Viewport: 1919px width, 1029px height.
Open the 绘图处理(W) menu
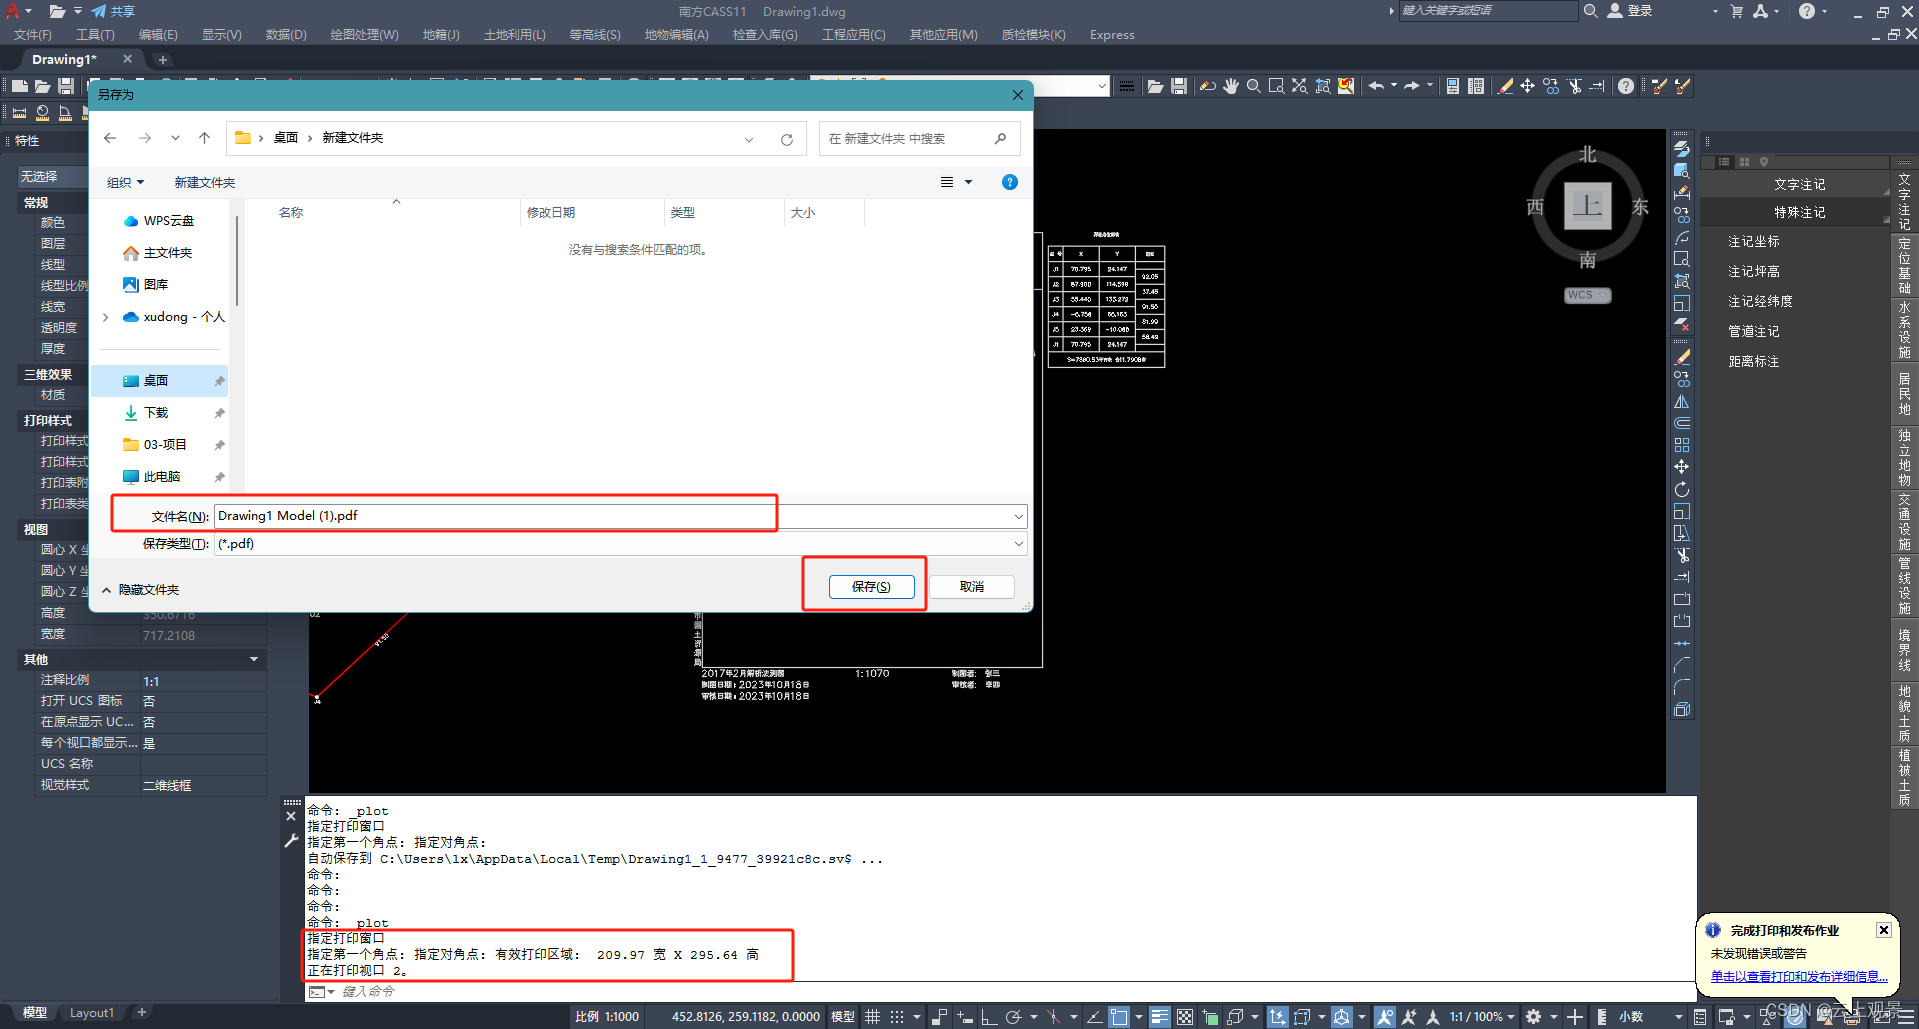coord(364,34)
